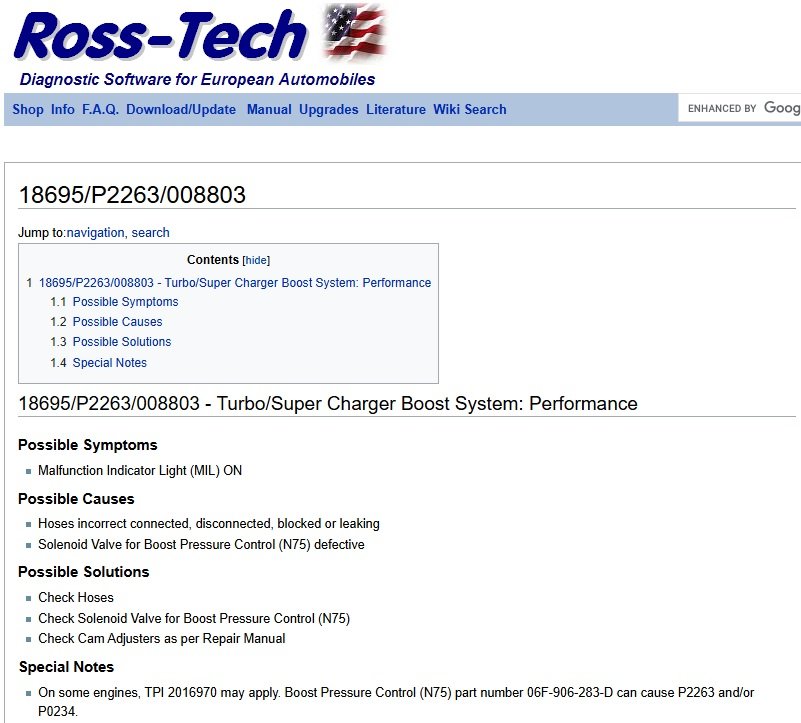Type in the Google search field
801x723 pixels.
click(740, 108)
